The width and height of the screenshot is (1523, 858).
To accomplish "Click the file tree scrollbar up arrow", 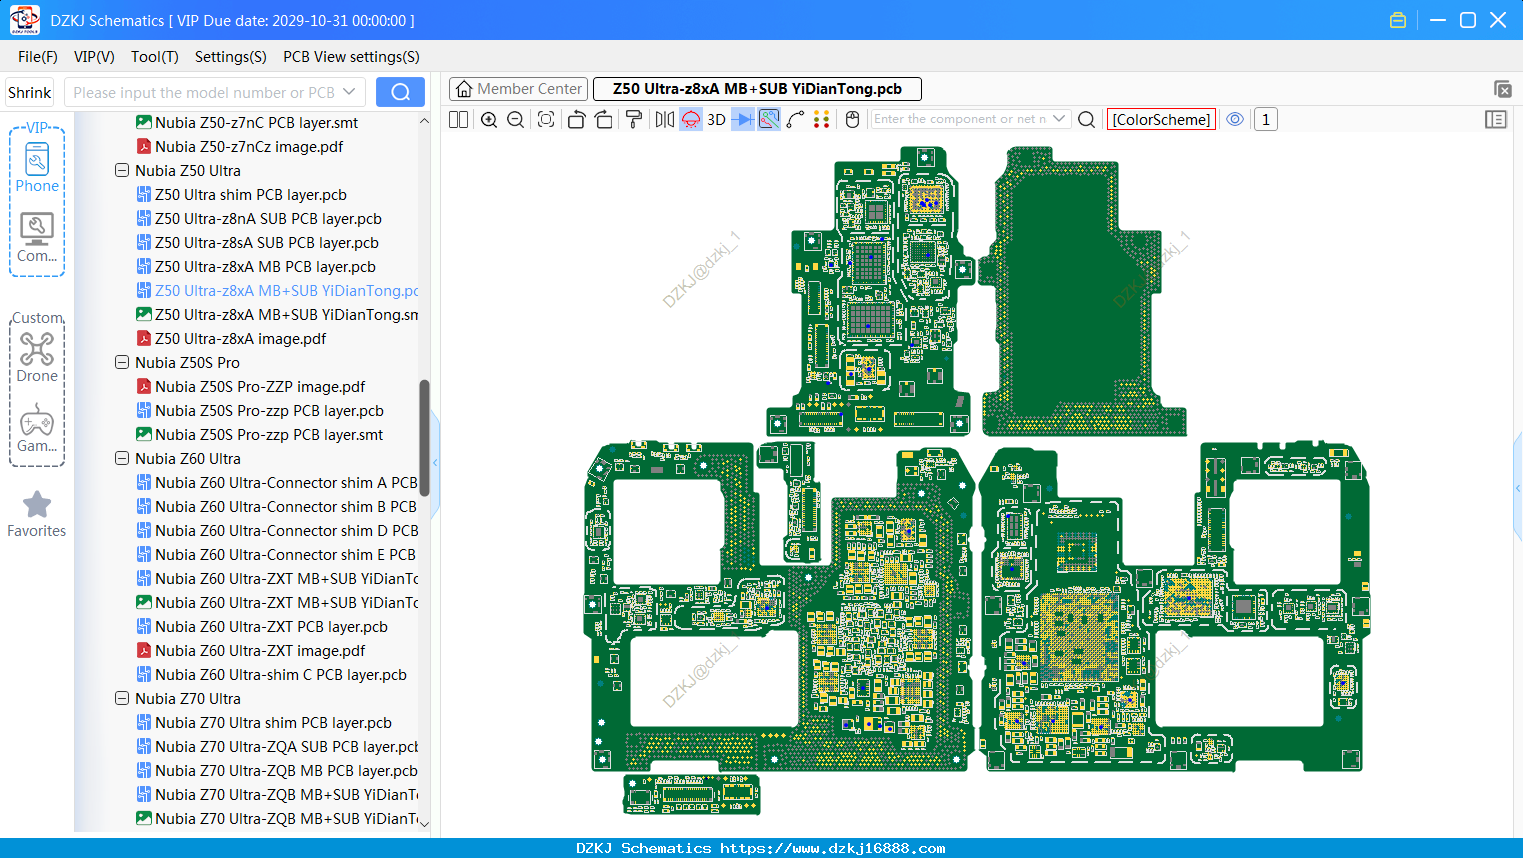I will [x=424, y=121].
